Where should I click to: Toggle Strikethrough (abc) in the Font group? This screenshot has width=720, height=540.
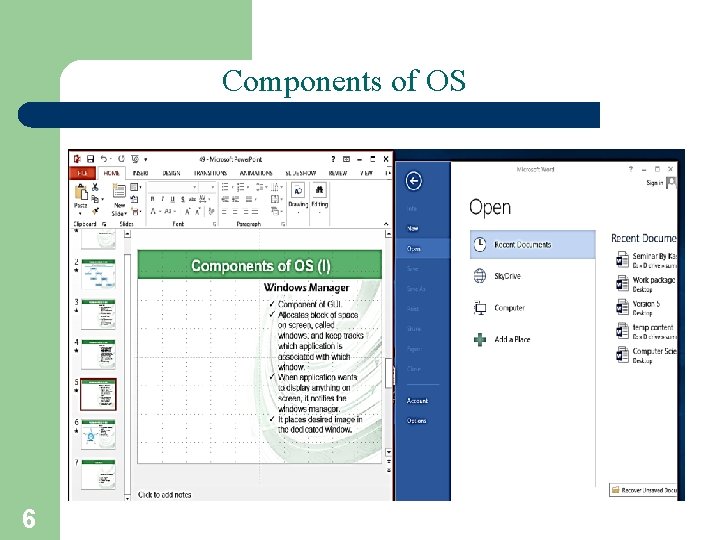(x=192, y=199)
